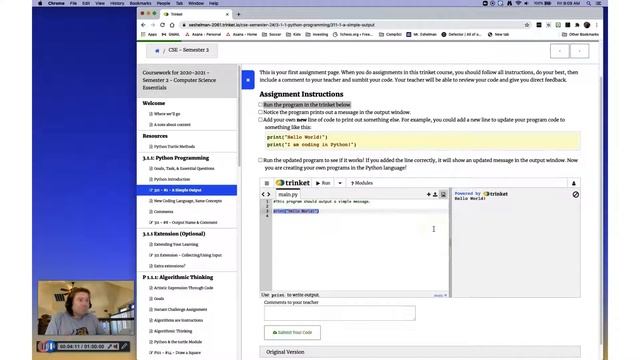Open 'Python Introduction' in sidebar

(172, 179)
